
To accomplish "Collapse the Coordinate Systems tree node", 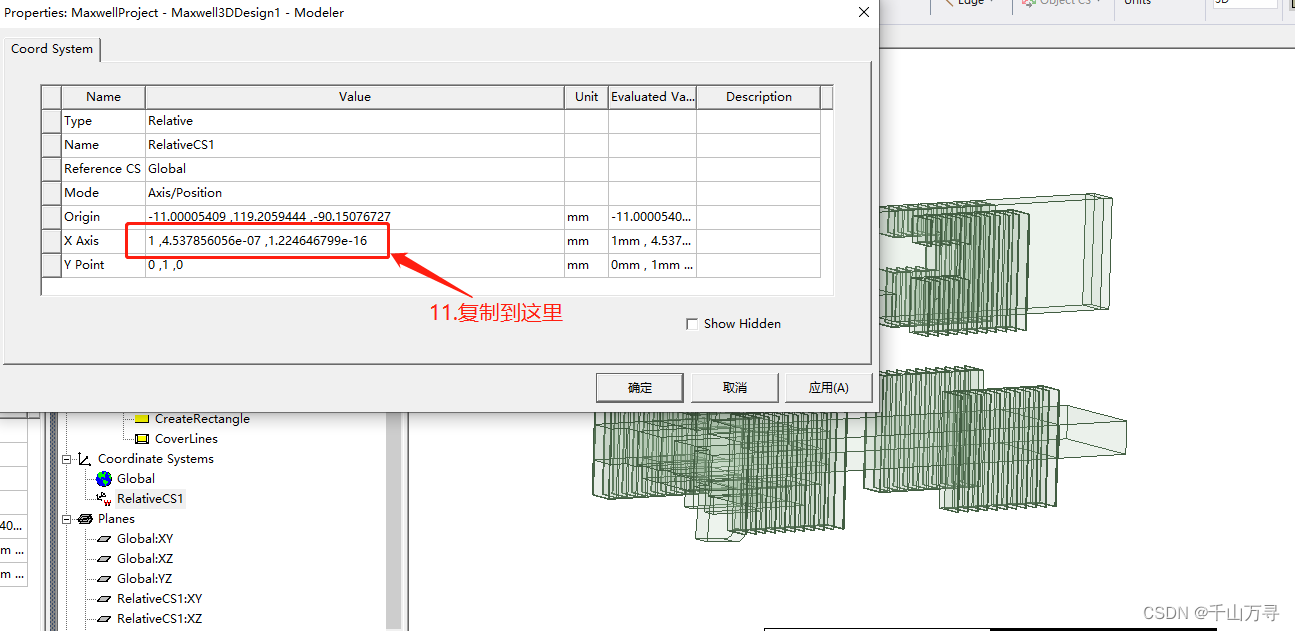I will coord(67,459).
